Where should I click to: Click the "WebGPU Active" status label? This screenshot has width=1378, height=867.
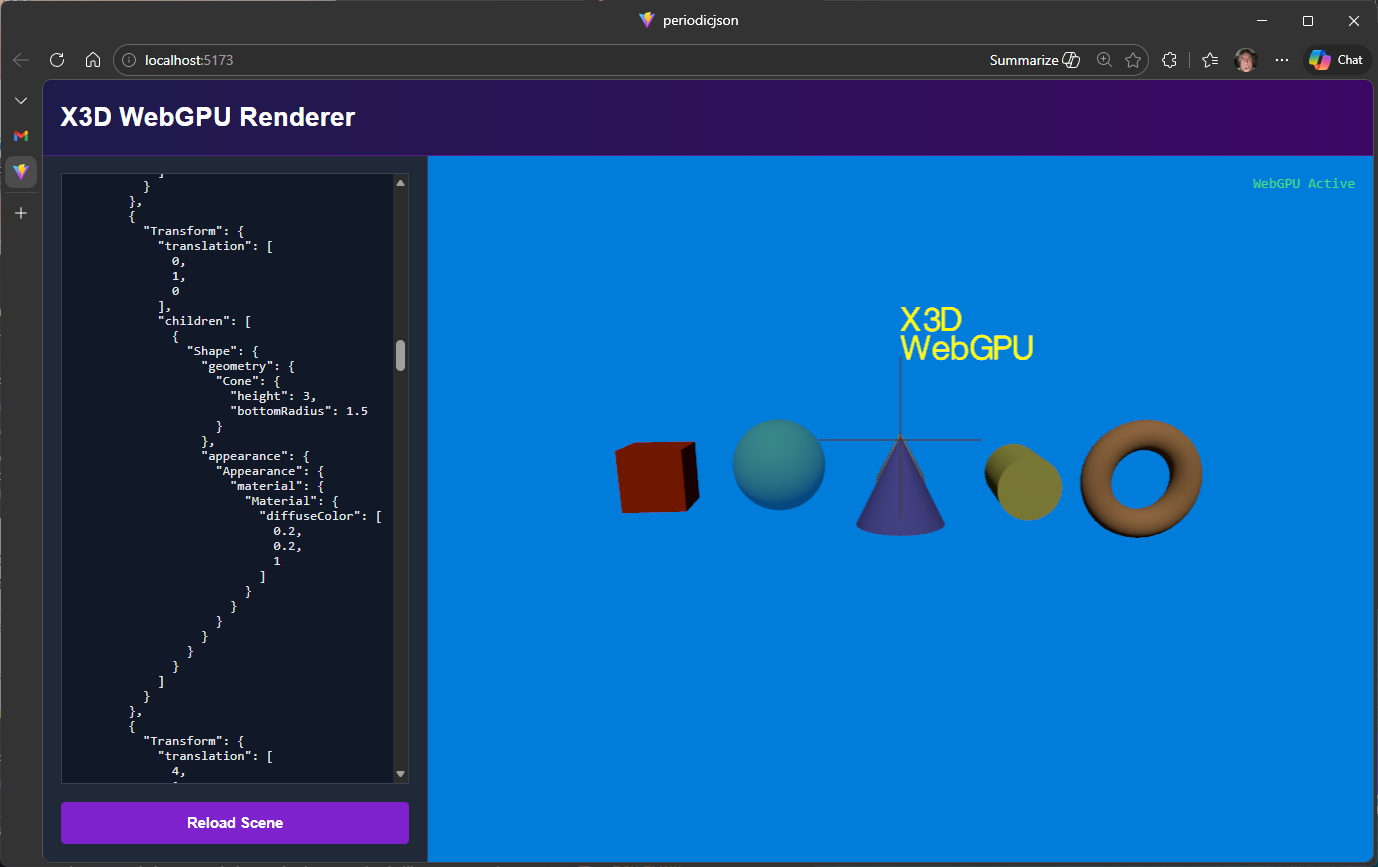pos(1304,183)
